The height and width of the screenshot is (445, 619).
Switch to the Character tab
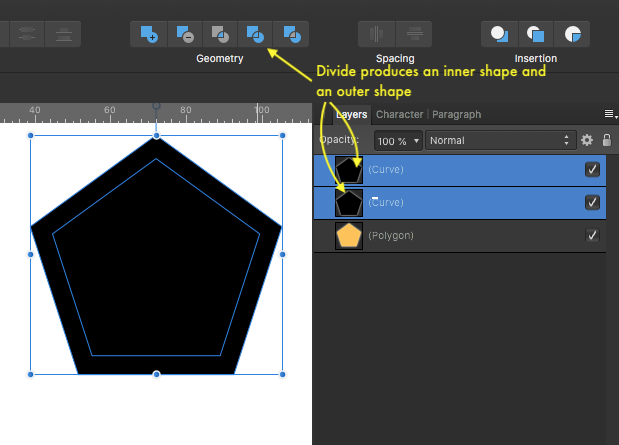pos(400,115)
